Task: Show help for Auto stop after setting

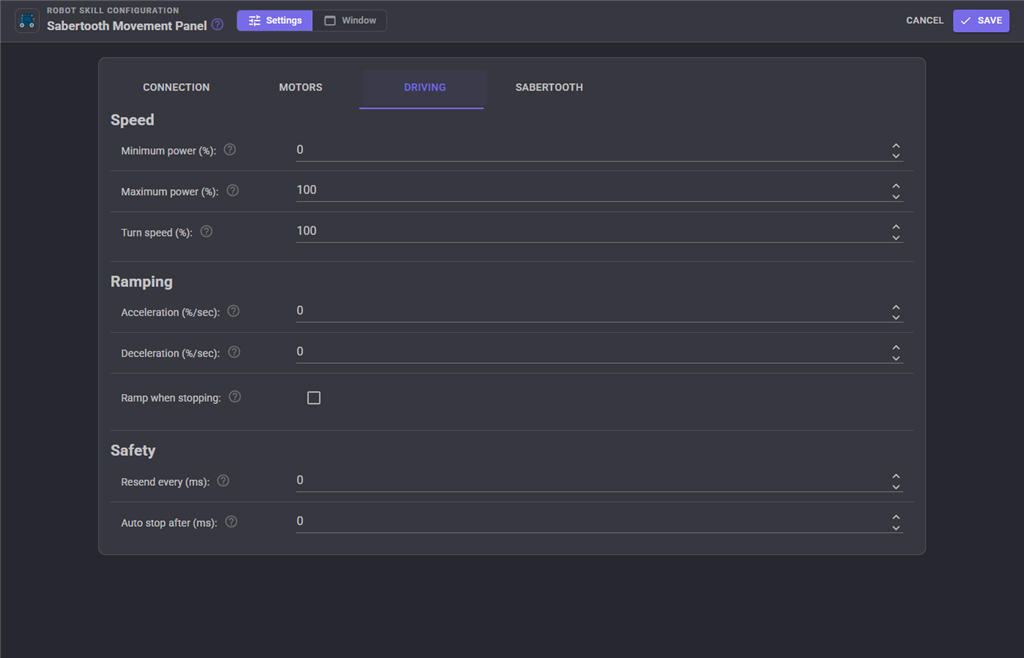Action: 231,522
